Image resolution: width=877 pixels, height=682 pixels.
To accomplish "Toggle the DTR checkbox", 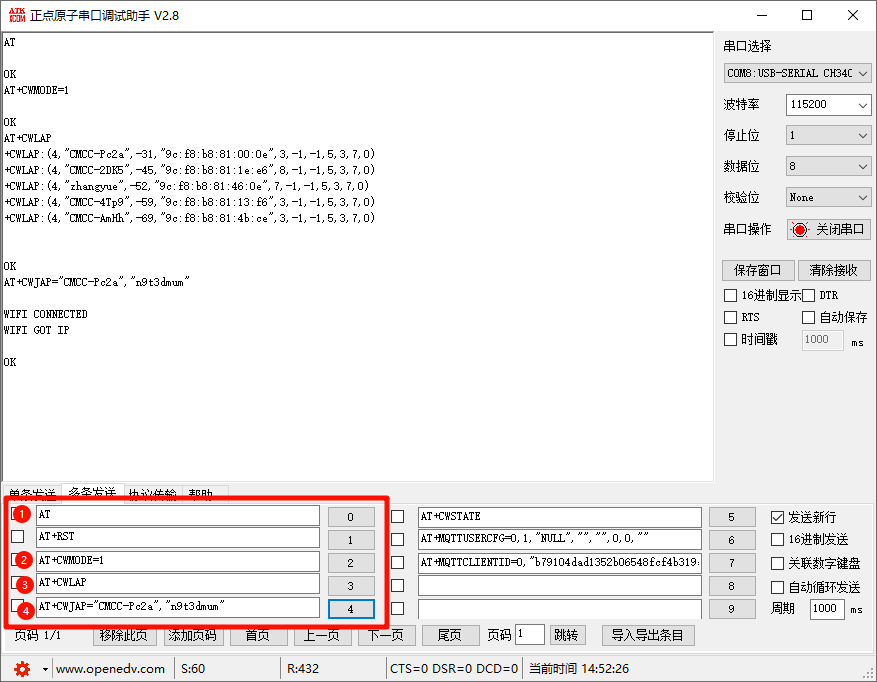I will pyautogui.click(x=809, y=294).
